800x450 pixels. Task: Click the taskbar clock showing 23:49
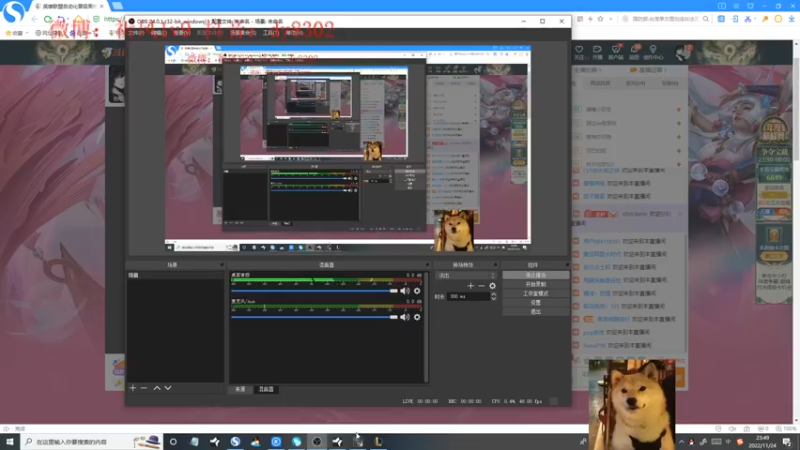pyautogui.click(x=763, y=441)
